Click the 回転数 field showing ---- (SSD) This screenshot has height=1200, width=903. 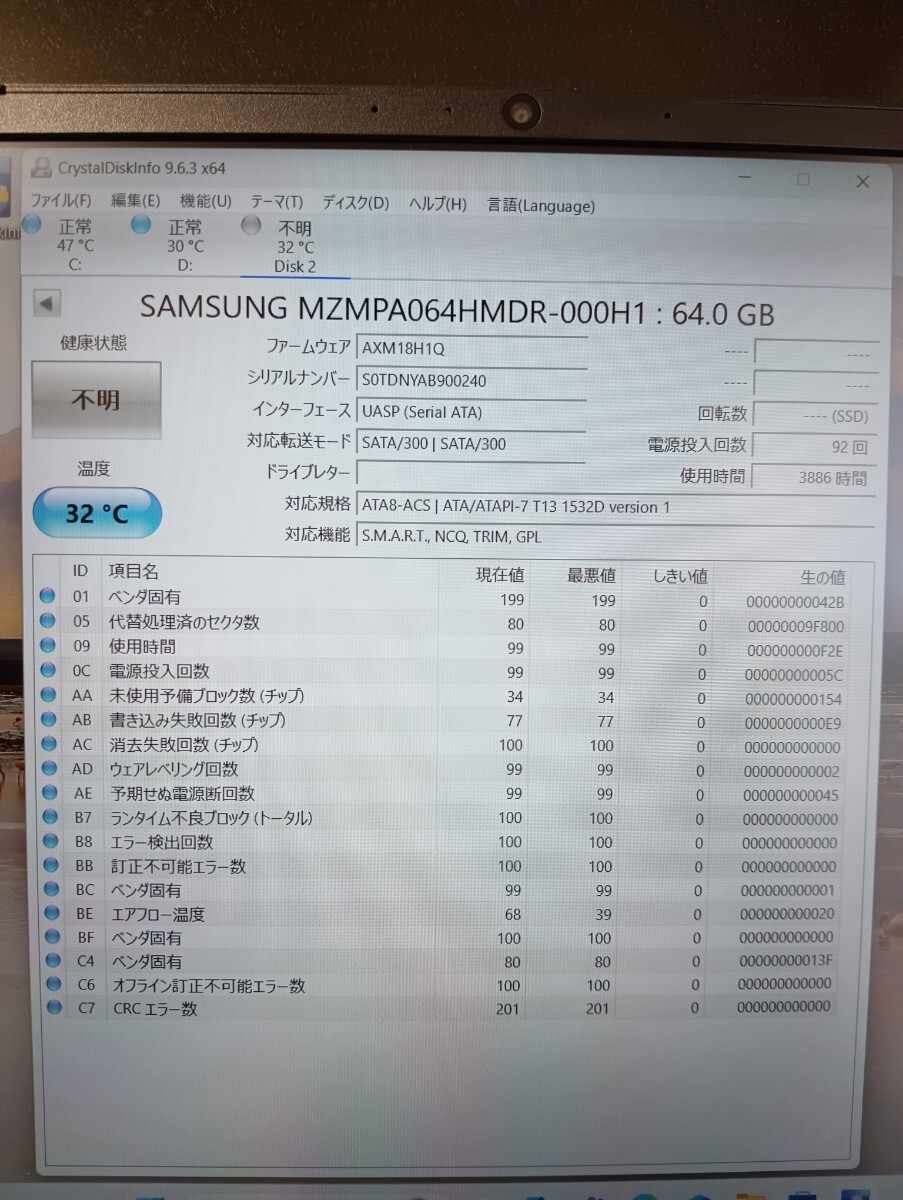pyautogui.click(x=813, y=416)
